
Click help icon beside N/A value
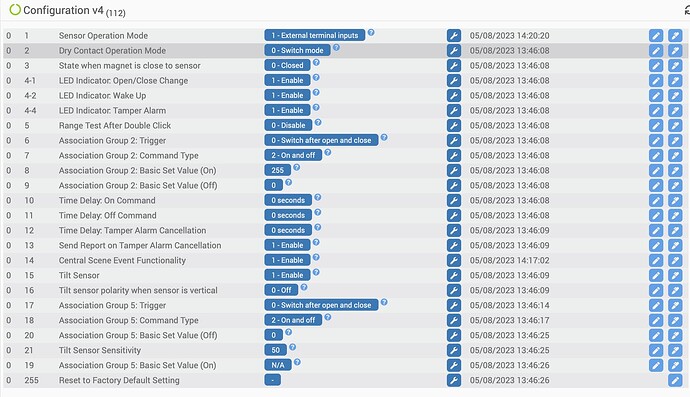click(297, 361)
